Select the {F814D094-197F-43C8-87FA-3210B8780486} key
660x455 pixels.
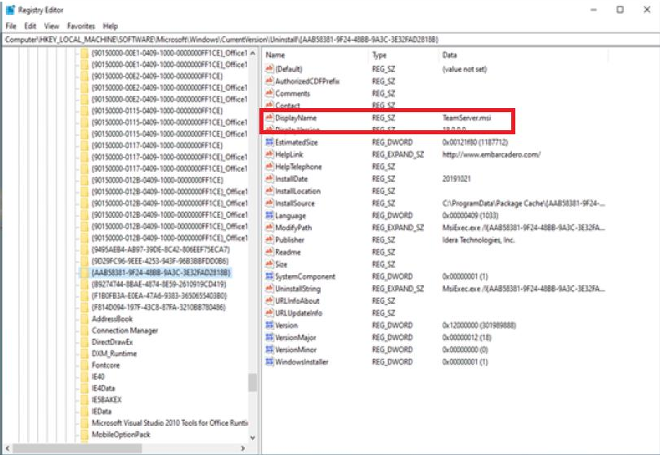[x=159, y=307]
